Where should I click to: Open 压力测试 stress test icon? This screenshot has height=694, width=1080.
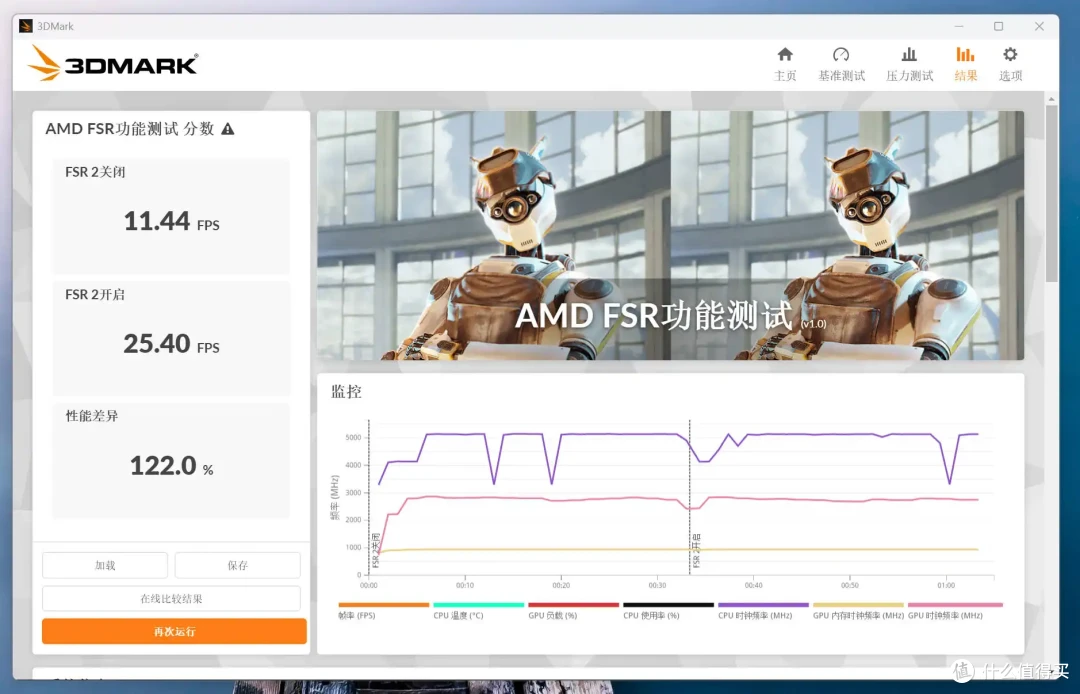[x=909, y=54]
